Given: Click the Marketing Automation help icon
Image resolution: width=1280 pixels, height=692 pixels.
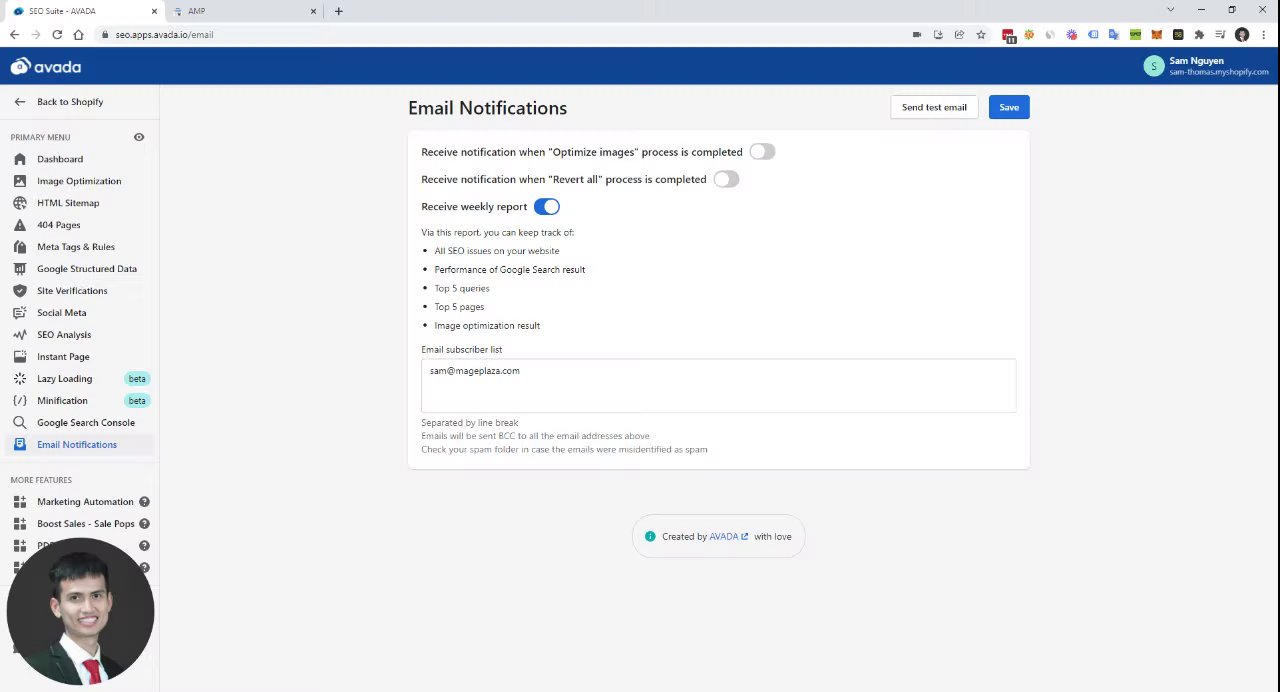Looking at the screenshot, I should [x=144, y=502].
